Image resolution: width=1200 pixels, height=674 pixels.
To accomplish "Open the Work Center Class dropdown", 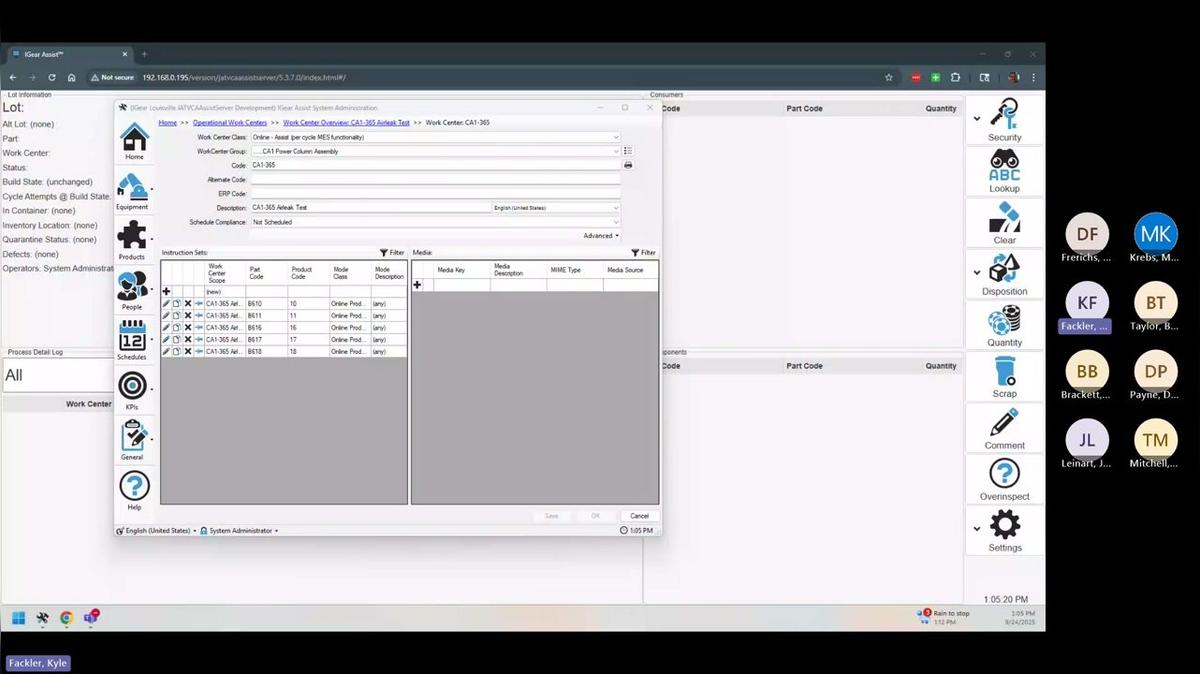I will [x=616, y=137].
